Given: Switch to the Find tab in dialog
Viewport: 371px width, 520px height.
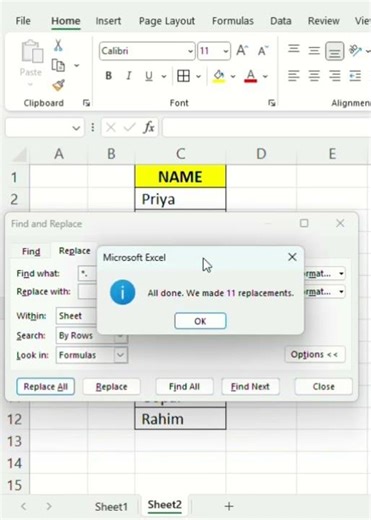Looking at the screenshot, I should (x=31, y=251).
